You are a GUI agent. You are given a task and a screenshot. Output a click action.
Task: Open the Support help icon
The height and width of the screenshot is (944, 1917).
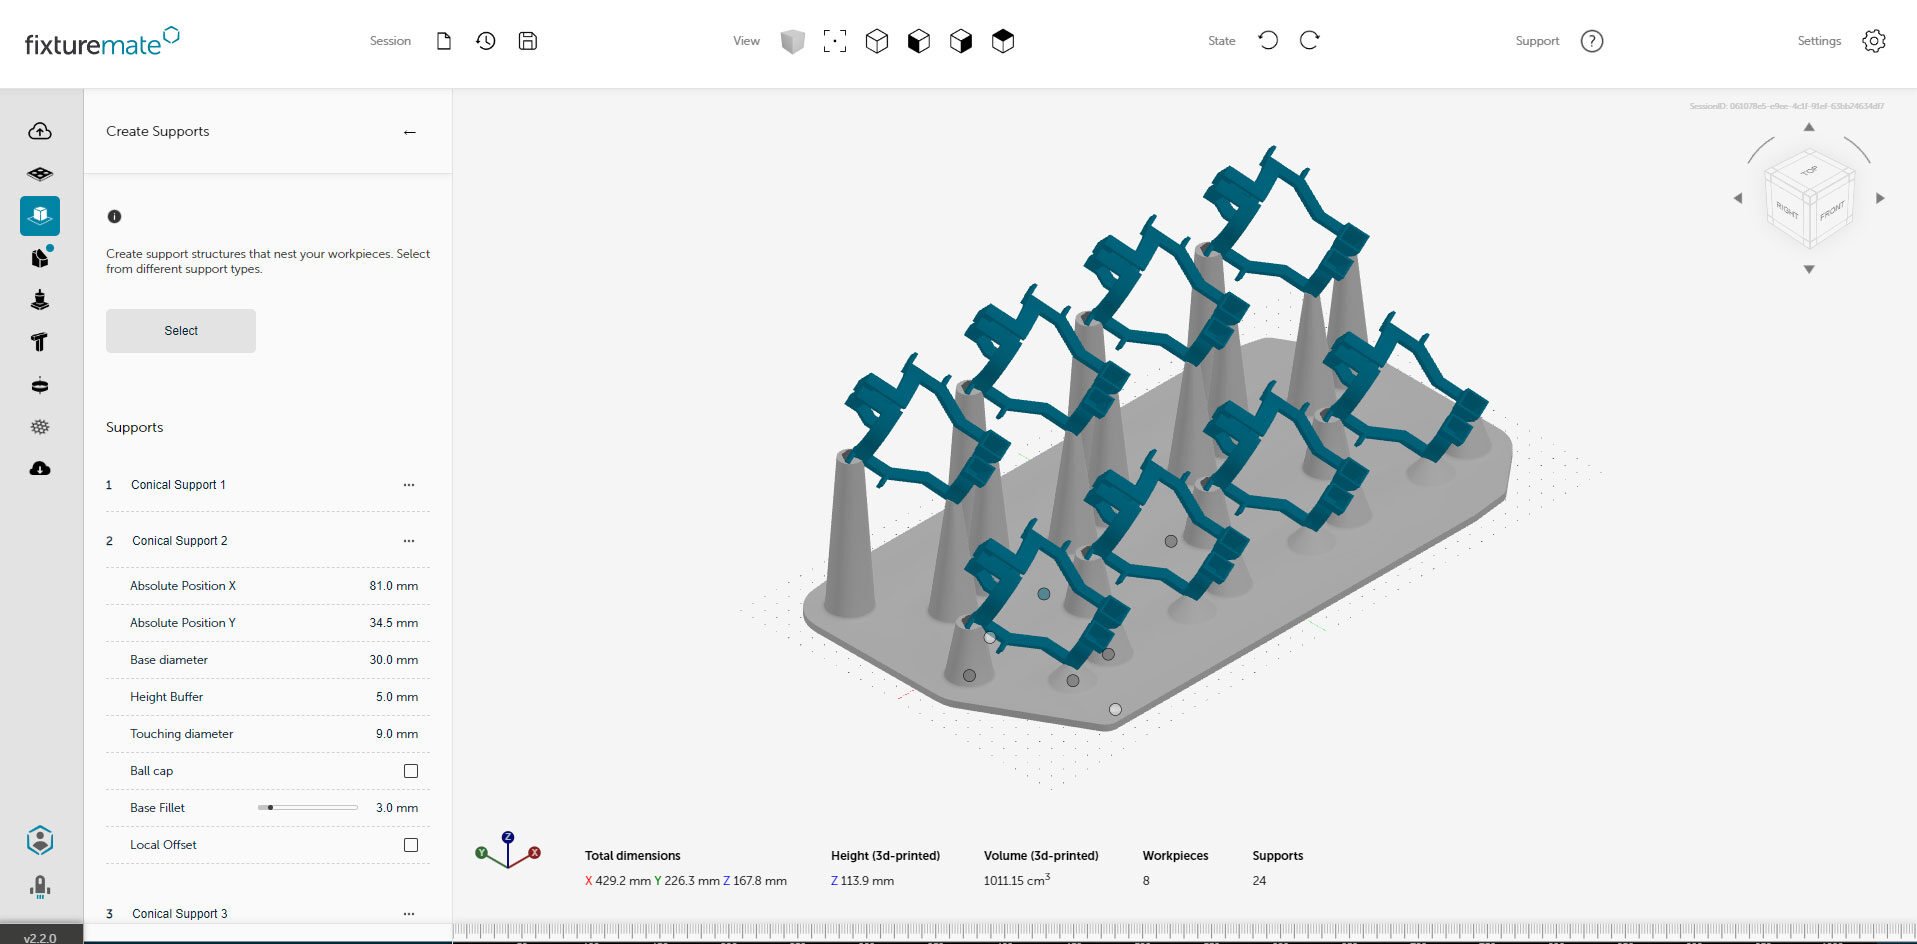point(1592,41)
